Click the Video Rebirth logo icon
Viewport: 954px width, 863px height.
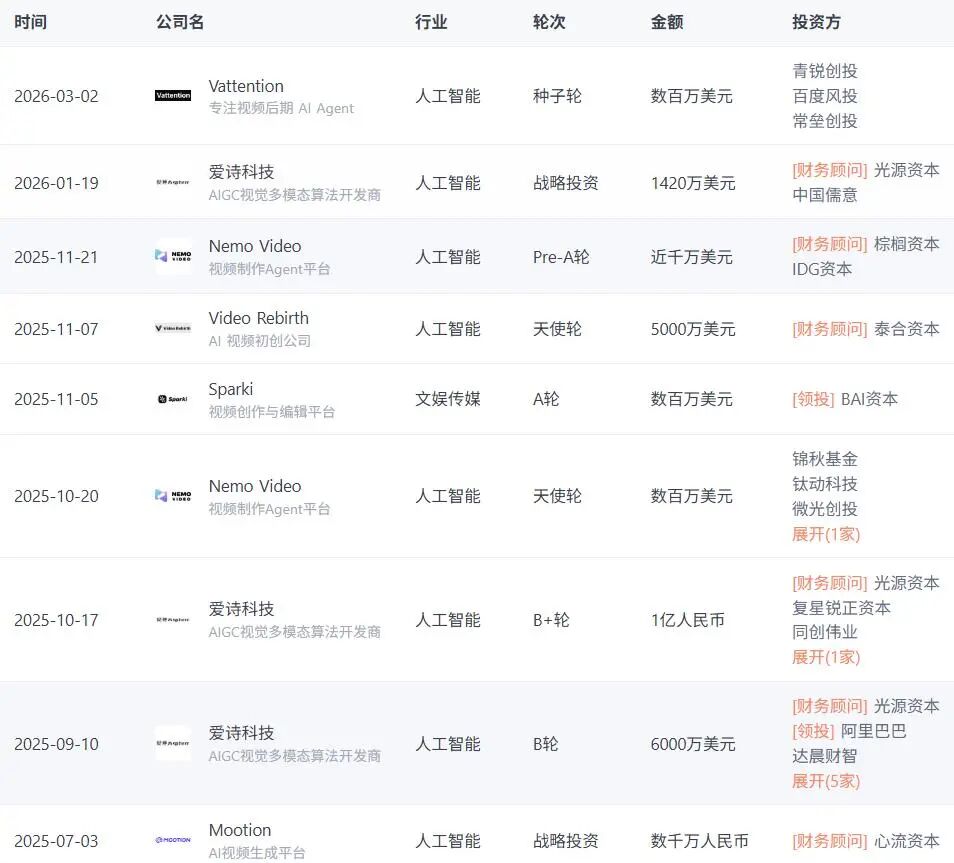click(x=173, y=328)
